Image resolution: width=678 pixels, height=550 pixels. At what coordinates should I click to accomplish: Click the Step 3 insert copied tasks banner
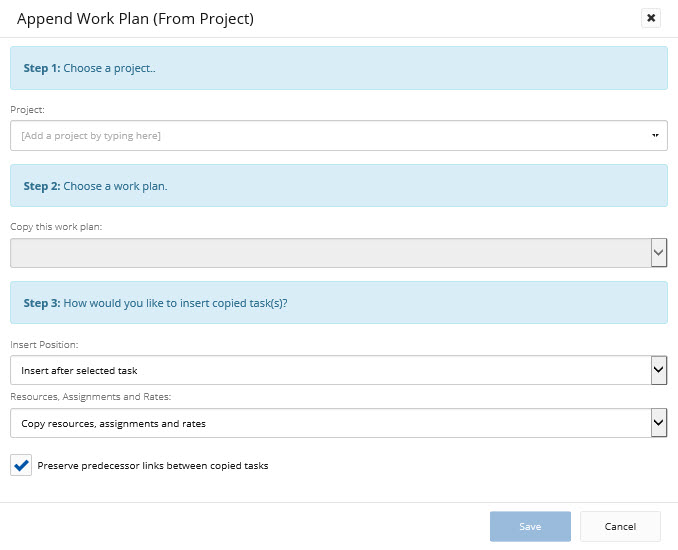pyautogui.click(x=338, y=302)
